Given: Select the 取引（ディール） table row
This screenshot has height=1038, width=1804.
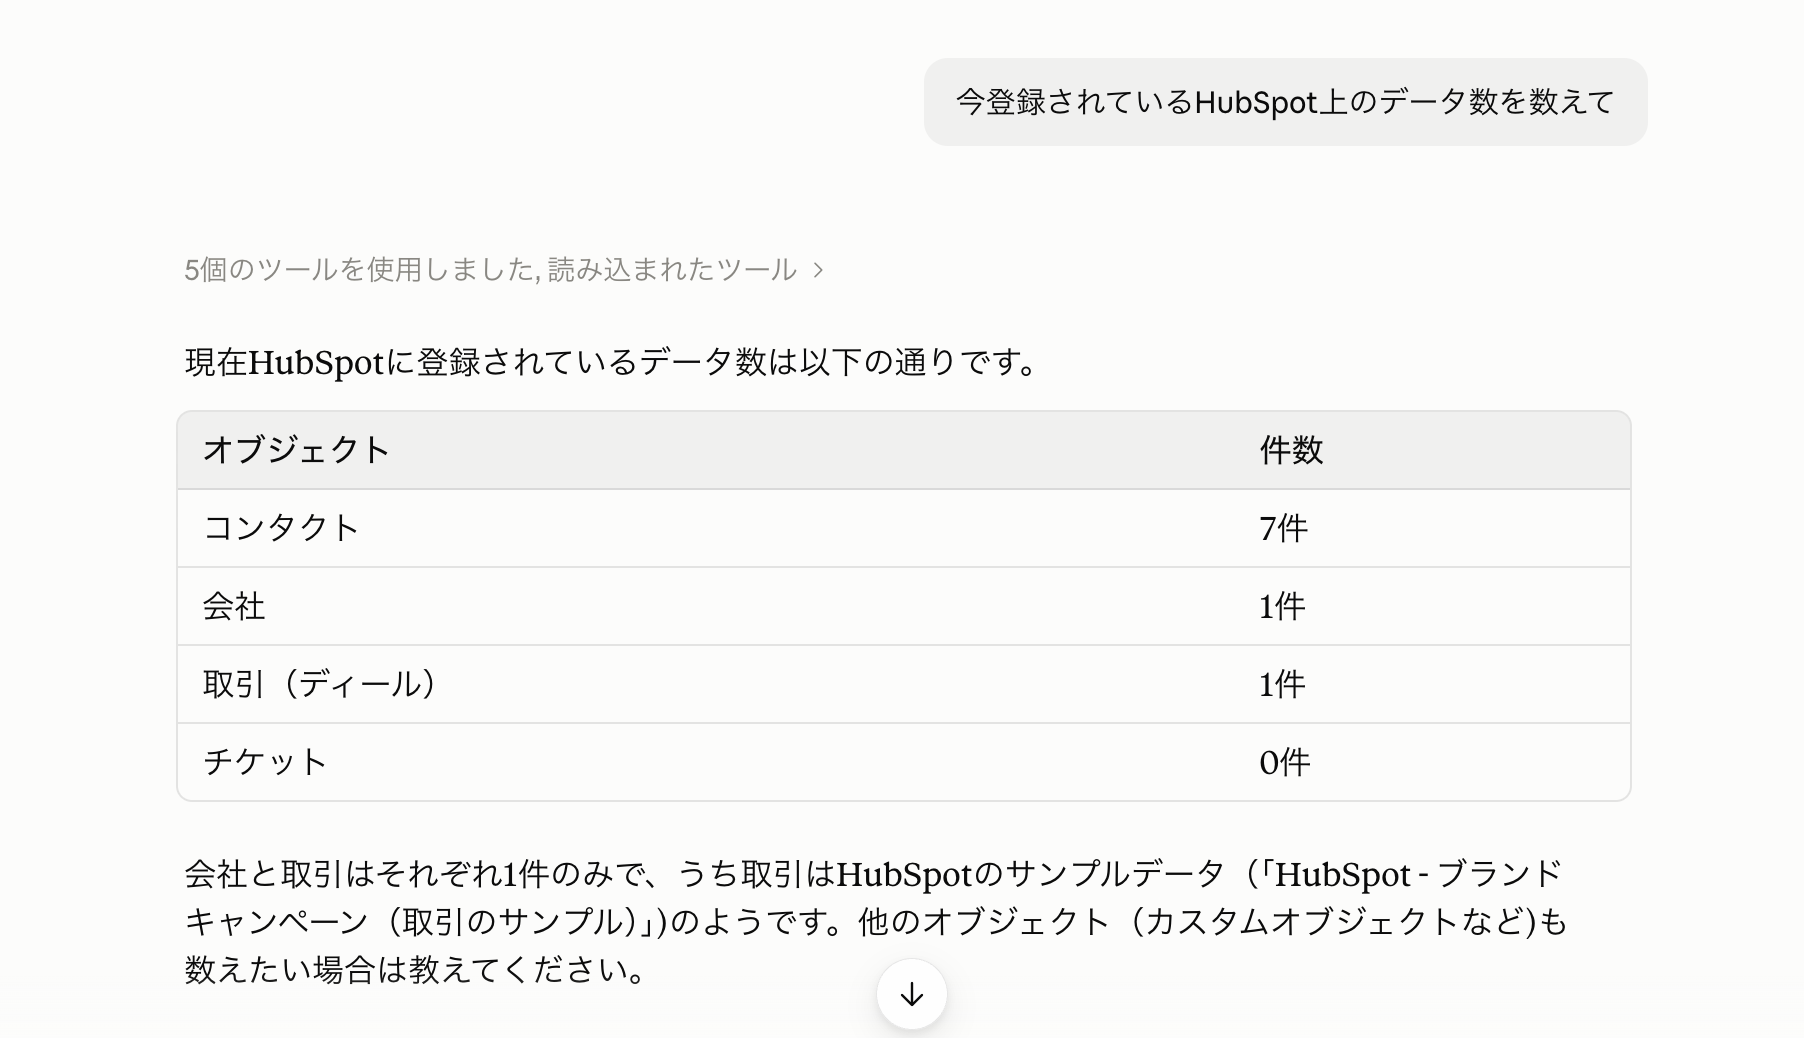Looking at the screenshot, I should coord(904,684).
